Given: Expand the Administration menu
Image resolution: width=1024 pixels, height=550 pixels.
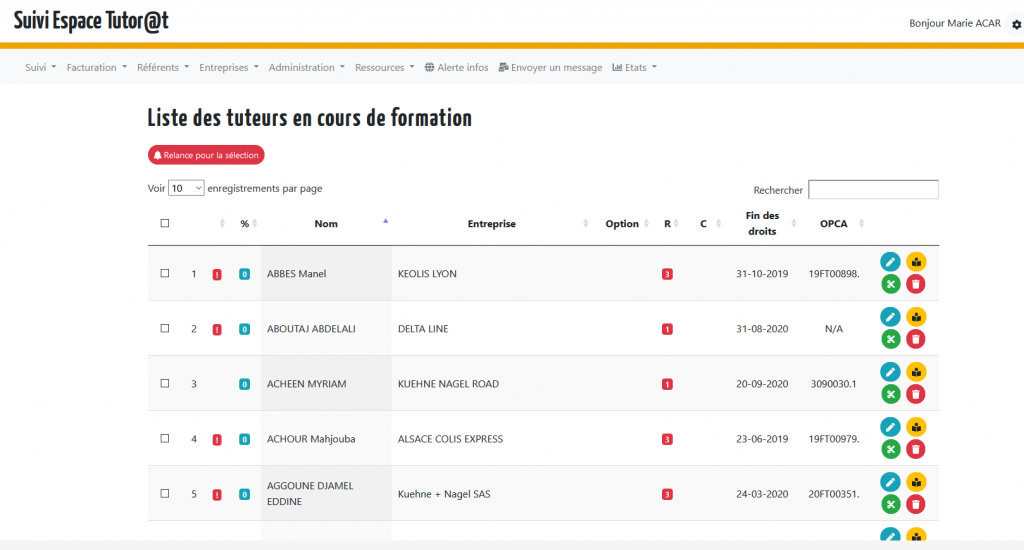Looking at the screenshot, I should coord(306,67).
